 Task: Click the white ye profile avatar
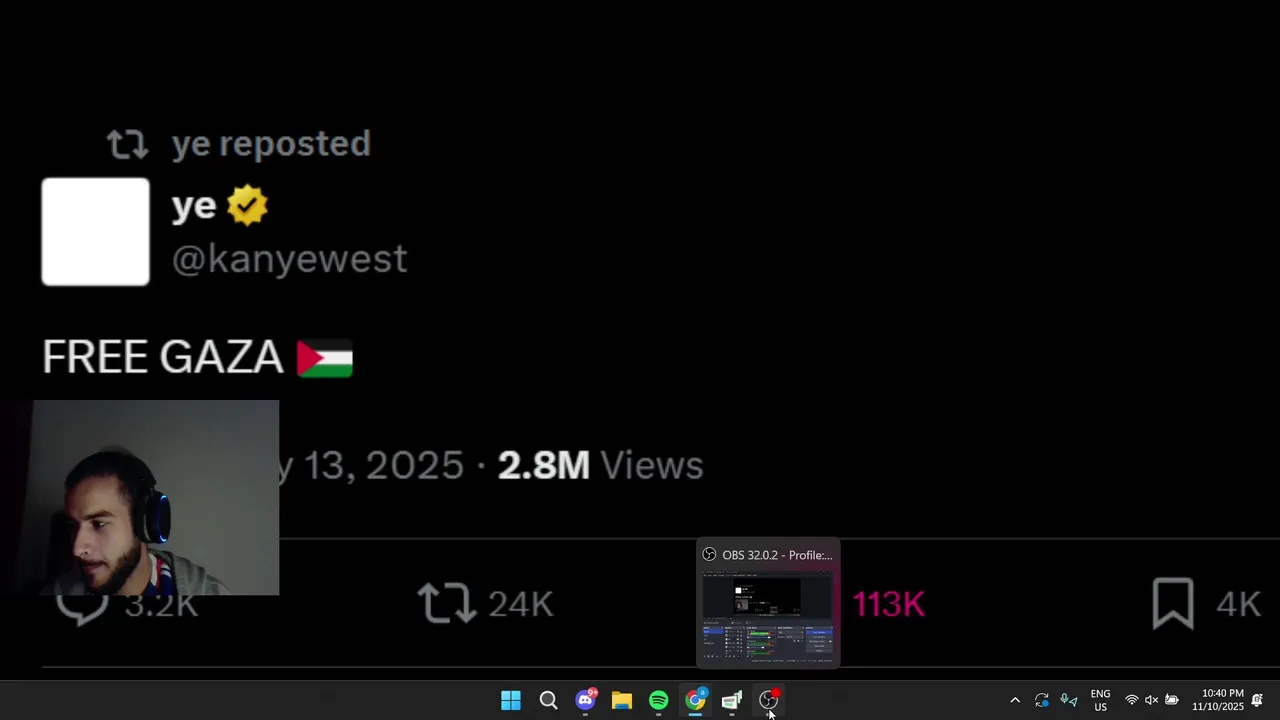95,232
